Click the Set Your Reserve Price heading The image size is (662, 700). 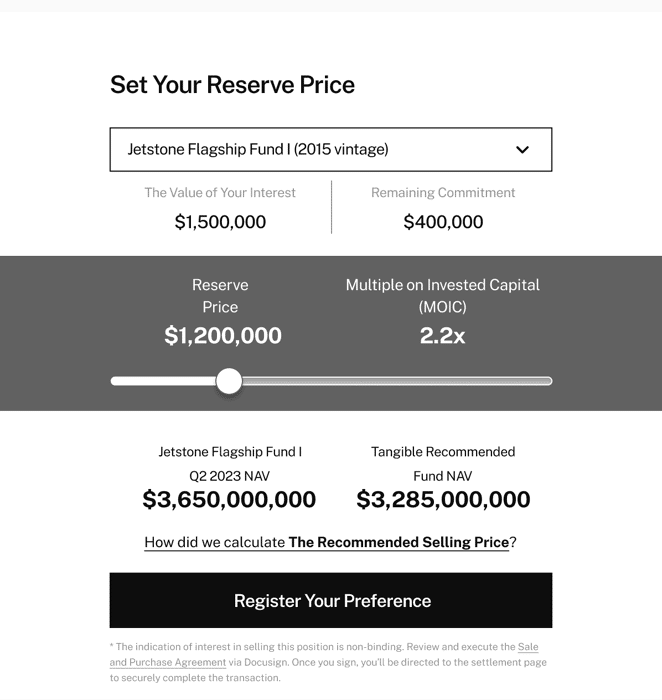tap(232, 85)
